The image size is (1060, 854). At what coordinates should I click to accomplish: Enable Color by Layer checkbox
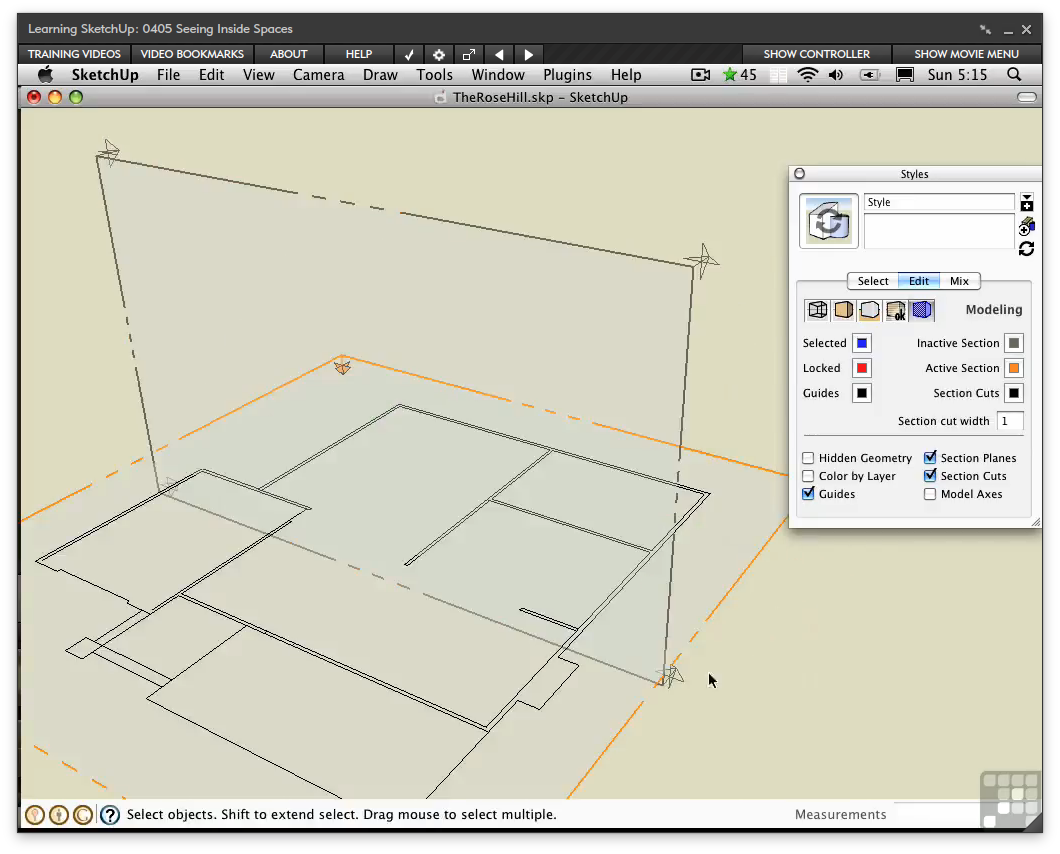point(808,476)
